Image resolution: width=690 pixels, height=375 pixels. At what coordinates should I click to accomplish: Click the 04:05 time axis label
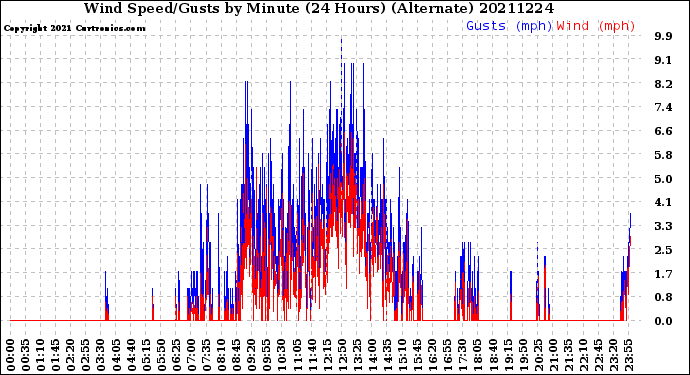click(x=116, y=355)
